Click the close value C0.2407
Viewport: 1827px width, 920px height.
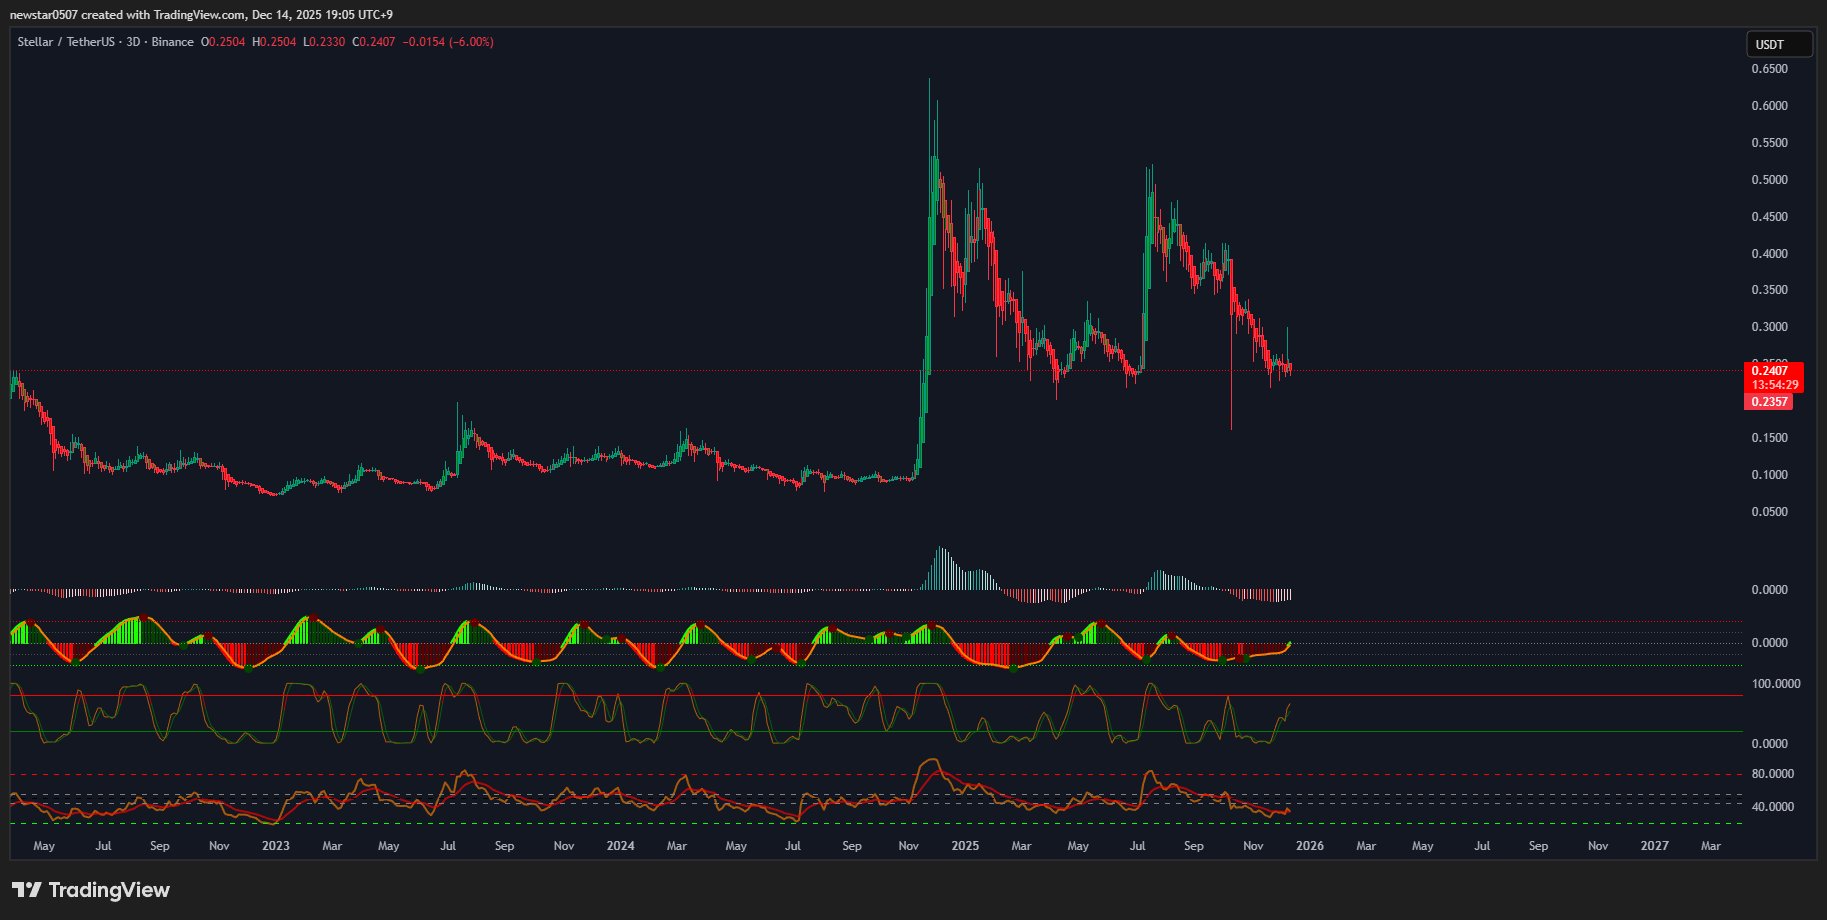point(374,42)
